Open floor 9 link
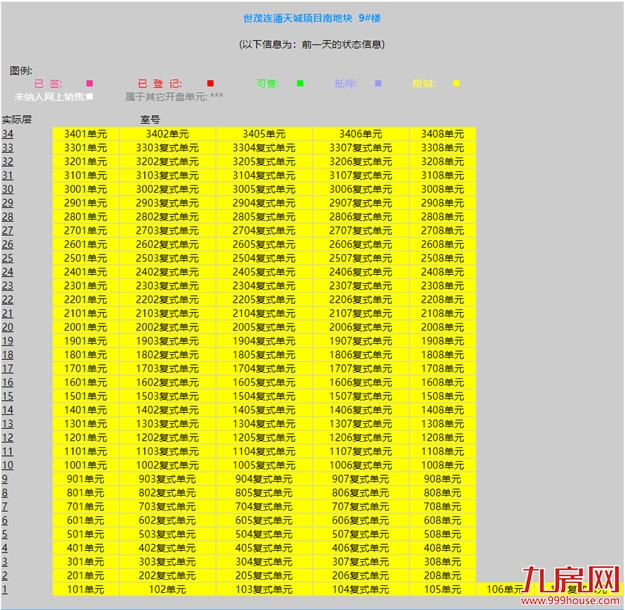Viewport: 625px width, 610px height. coord(5,479)
